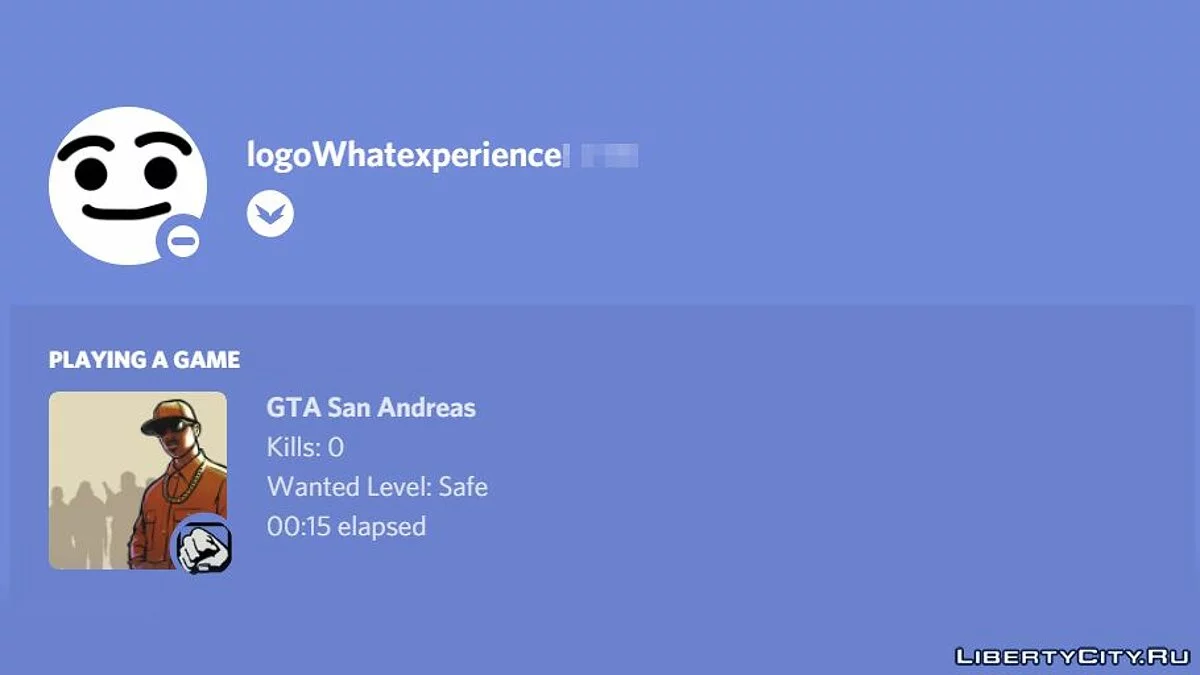The width and height of the screenshot is (1200, 675).
Task: Select the username logoWhatexperience
Action: [x=403, y=155]
